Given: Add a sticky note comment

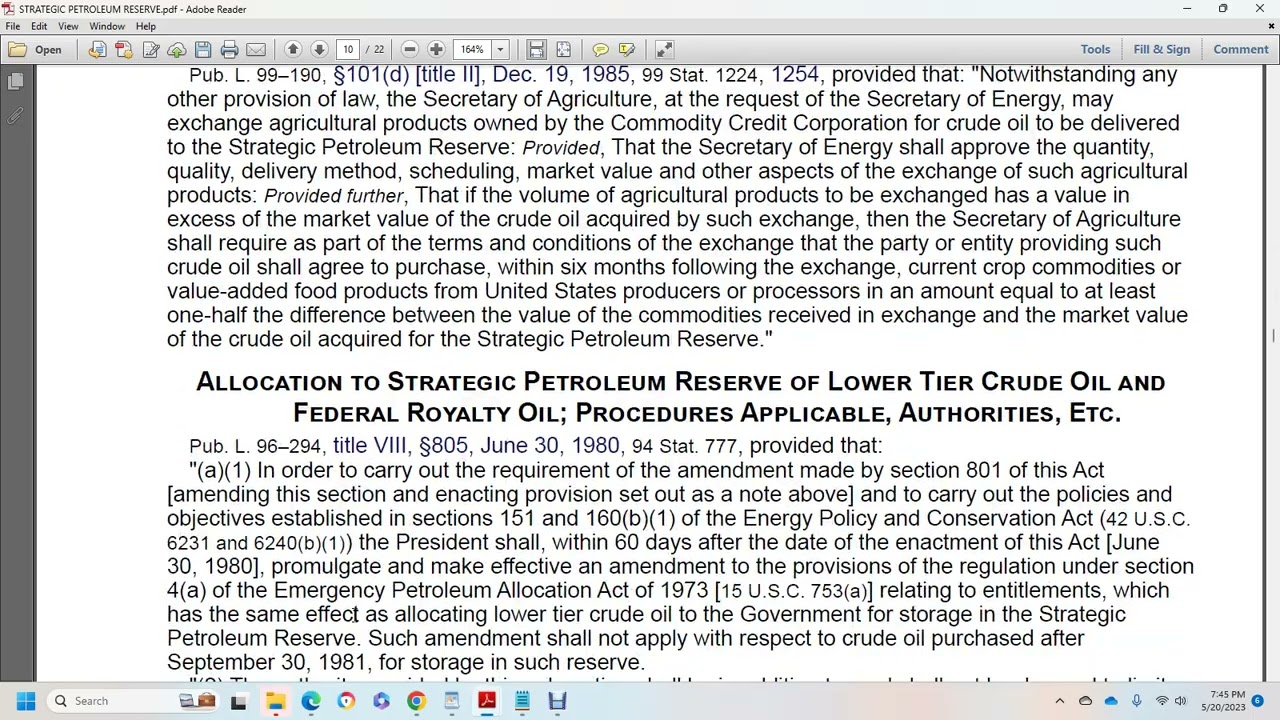Looking at the screenshot, I should point(600,49).
